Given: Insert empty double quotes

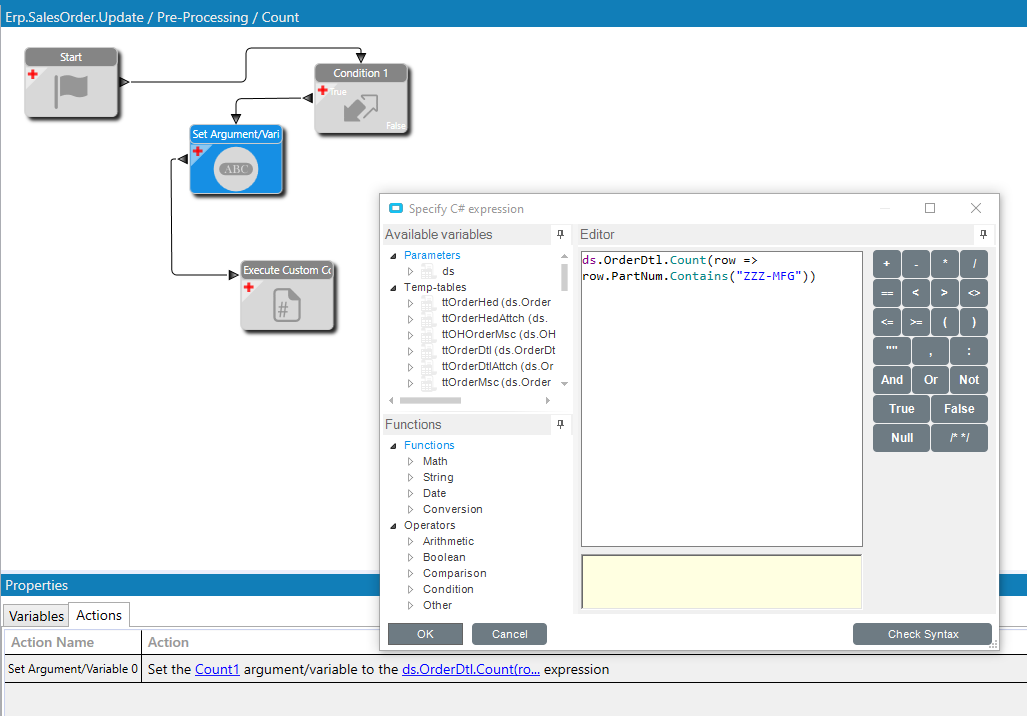Looking at the screenshot, I should click(x=891, y=351).
